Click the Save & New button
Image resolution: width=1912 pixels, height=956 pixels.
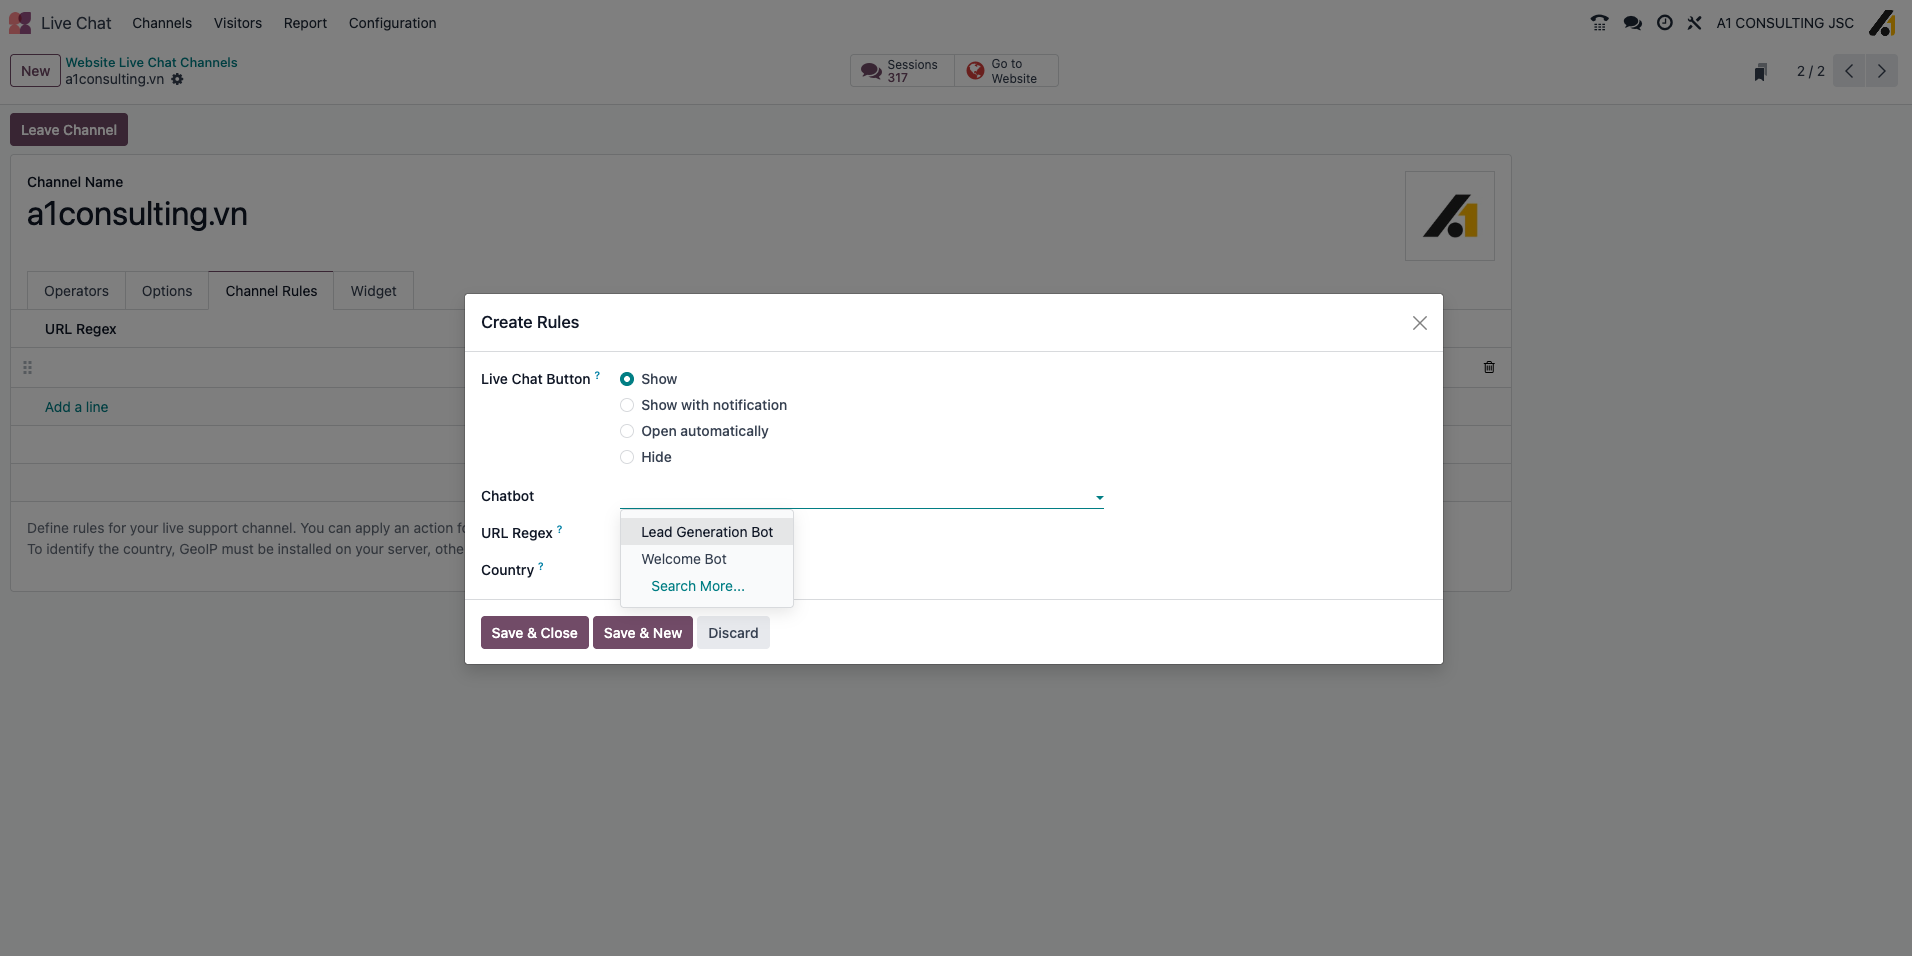[x=642, y=632]
